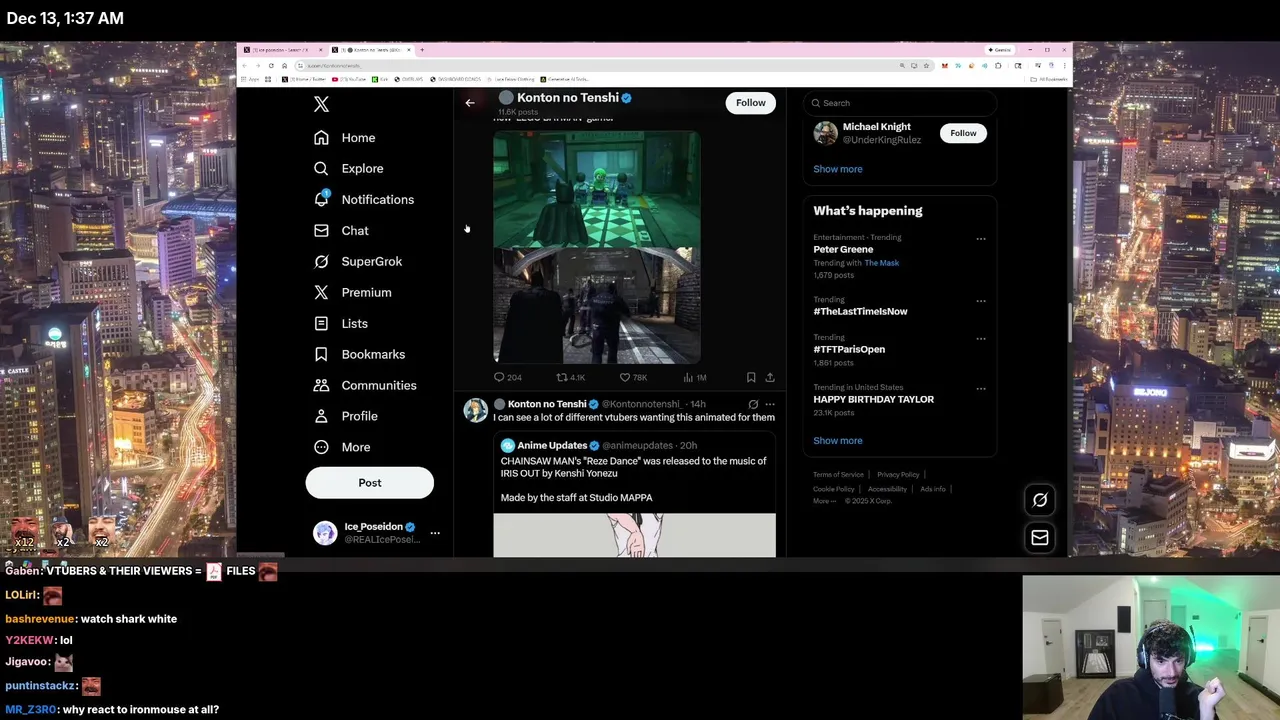1280x720 pixels.
Task: Open the top LEGO Batman game image
Action: coord(596,190)
